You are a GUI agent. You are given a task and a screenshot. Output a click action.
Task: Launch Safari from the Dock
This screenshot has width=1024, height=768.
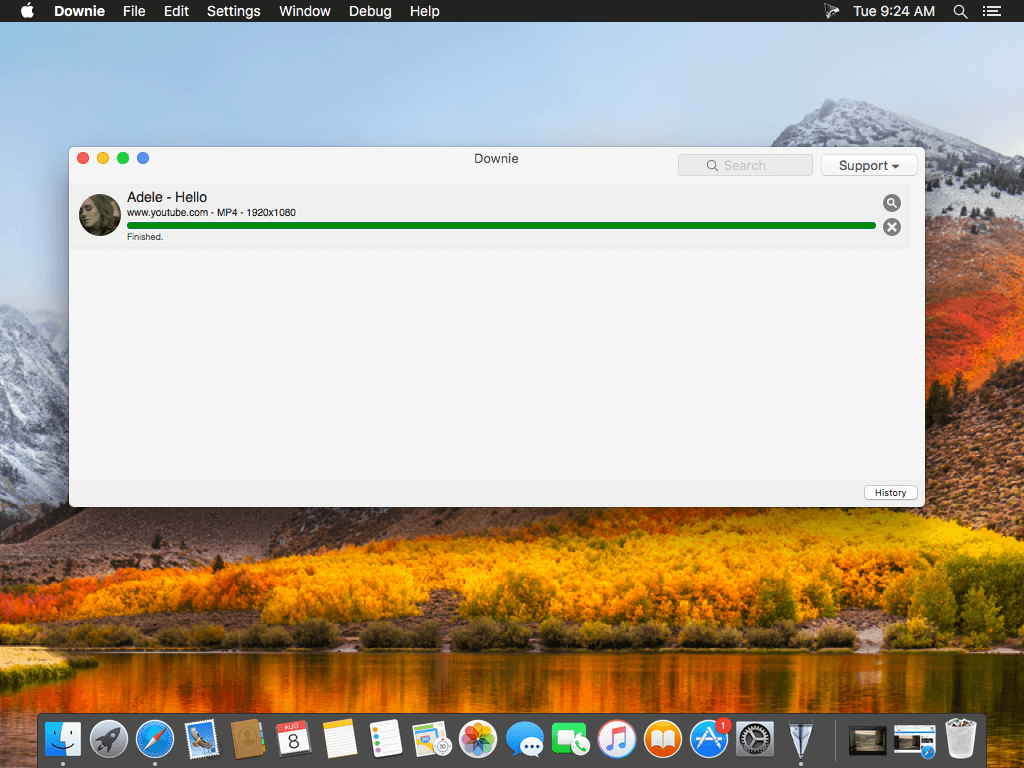(155, 739)
